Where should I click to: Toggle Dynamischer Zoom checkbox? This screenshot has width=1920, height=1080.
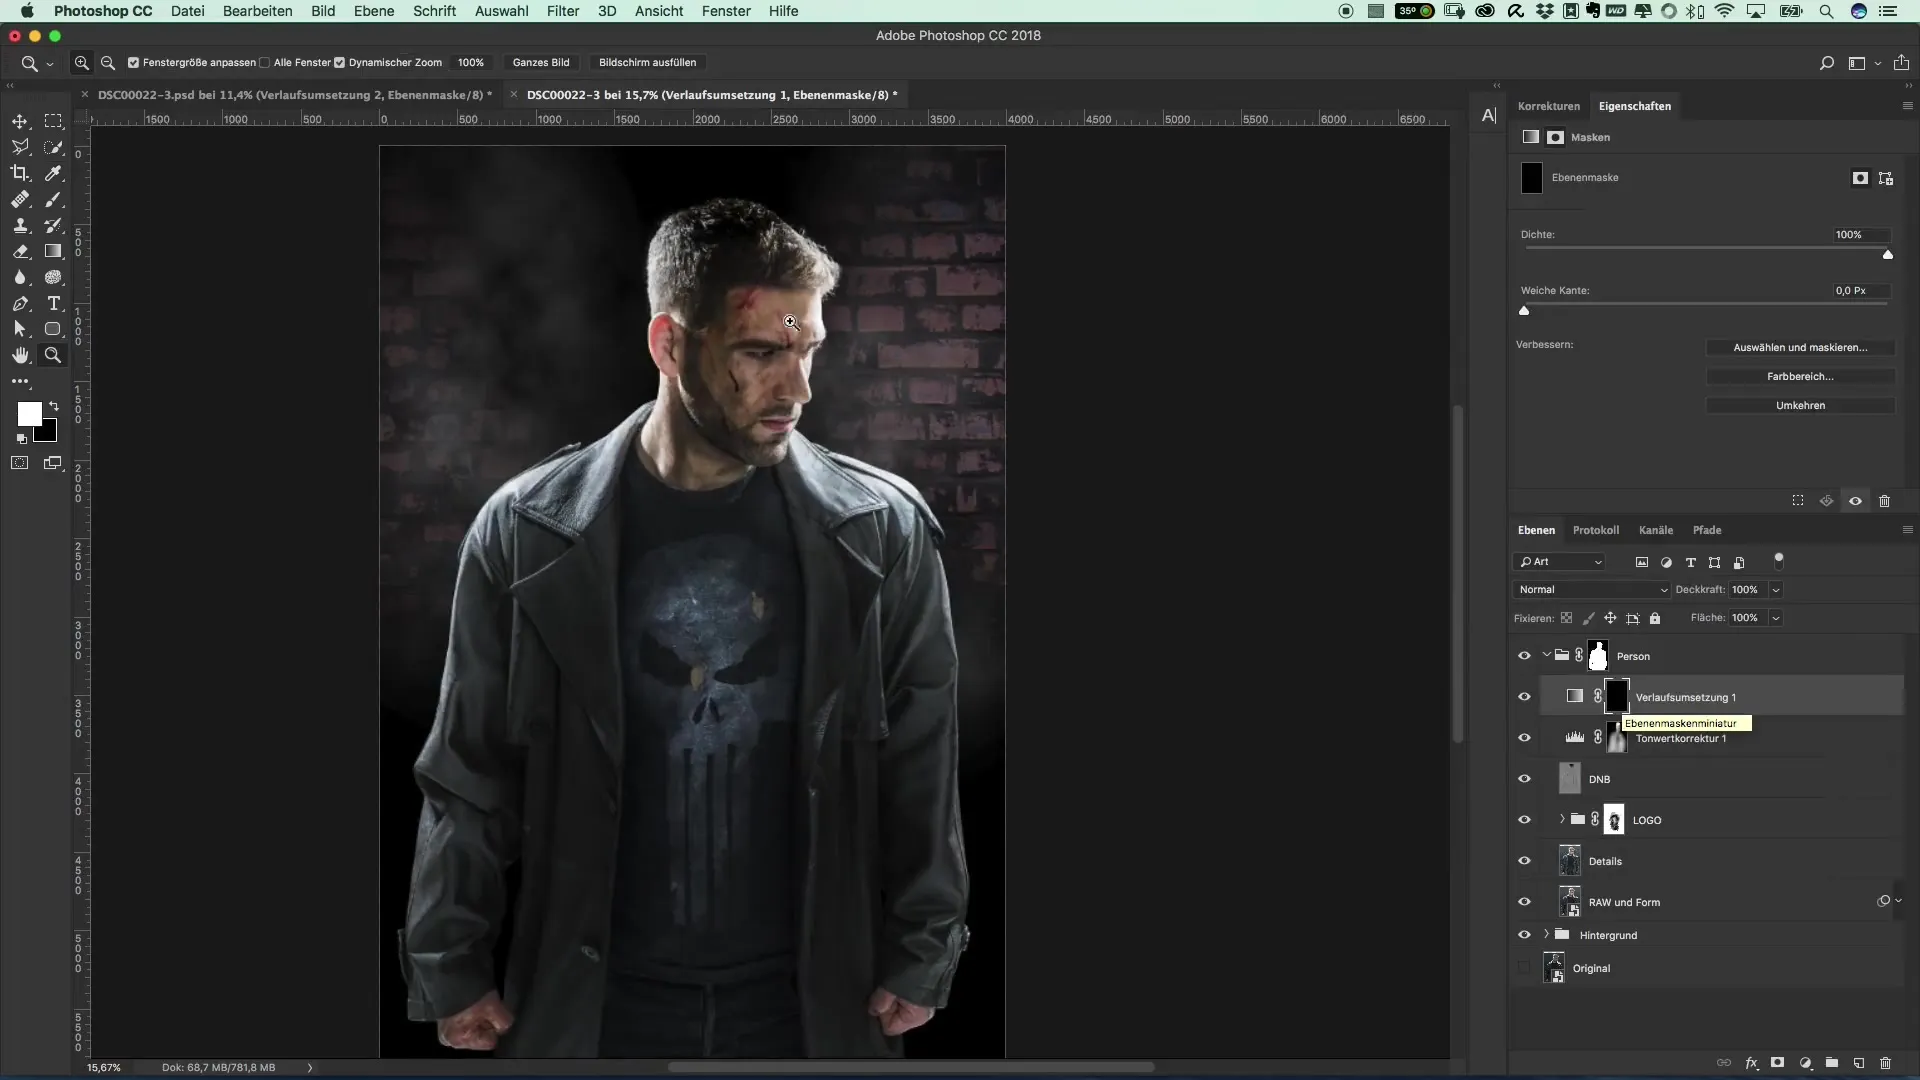[339, 62]
